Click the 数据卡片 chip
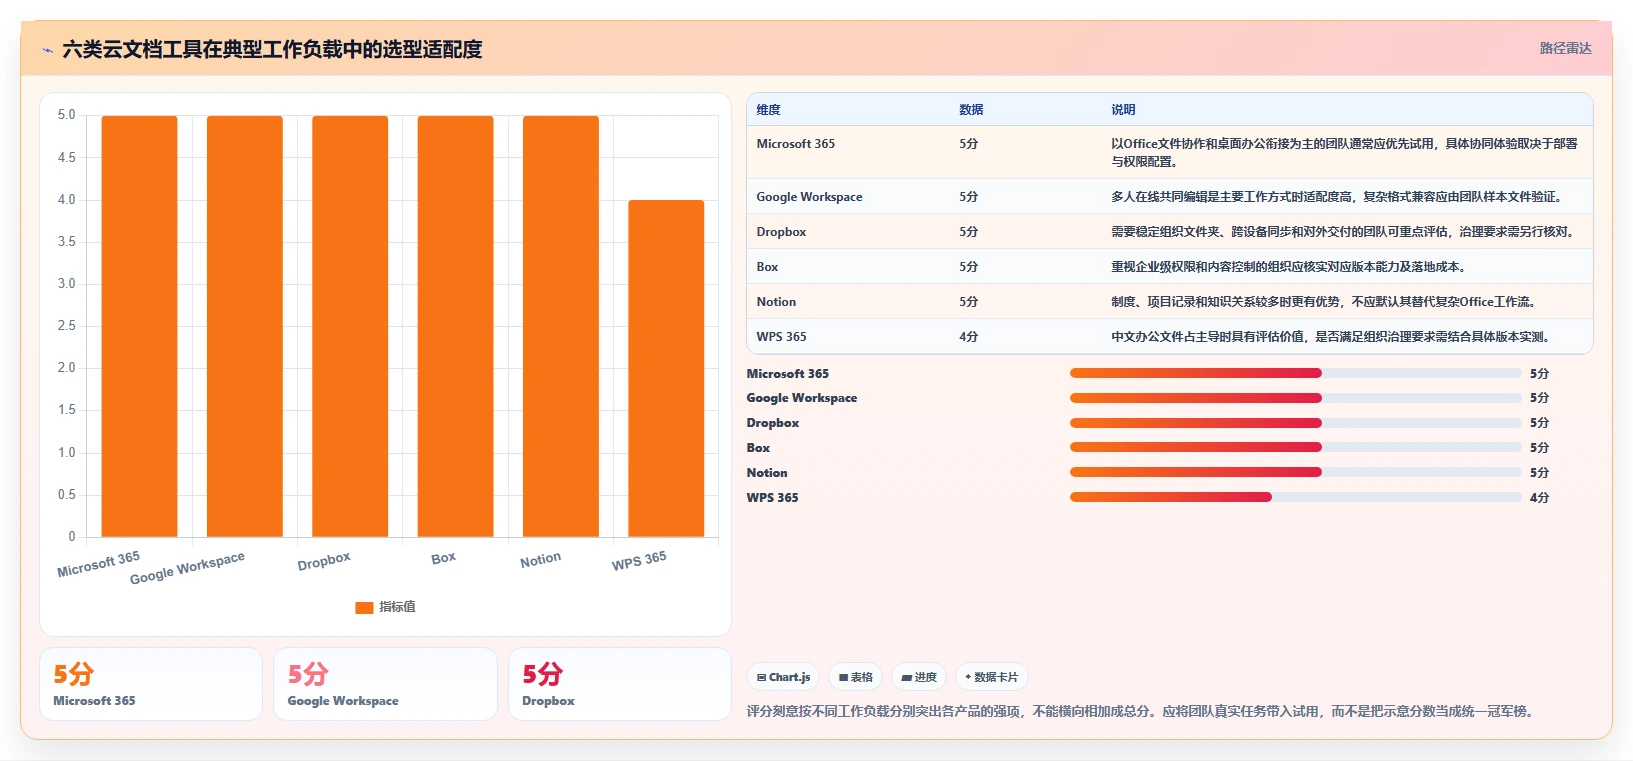Viewport: 1633px width, 761px height. (992, 677)
